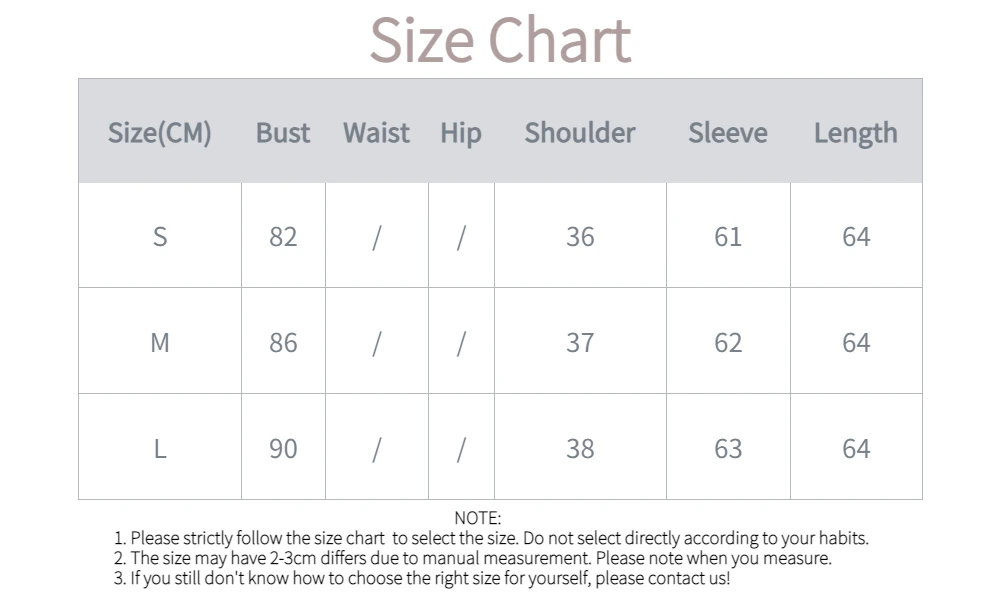This screenshot has width=1000, height=600.
Task: Select the L size row label
Action: tap(160, 449)
